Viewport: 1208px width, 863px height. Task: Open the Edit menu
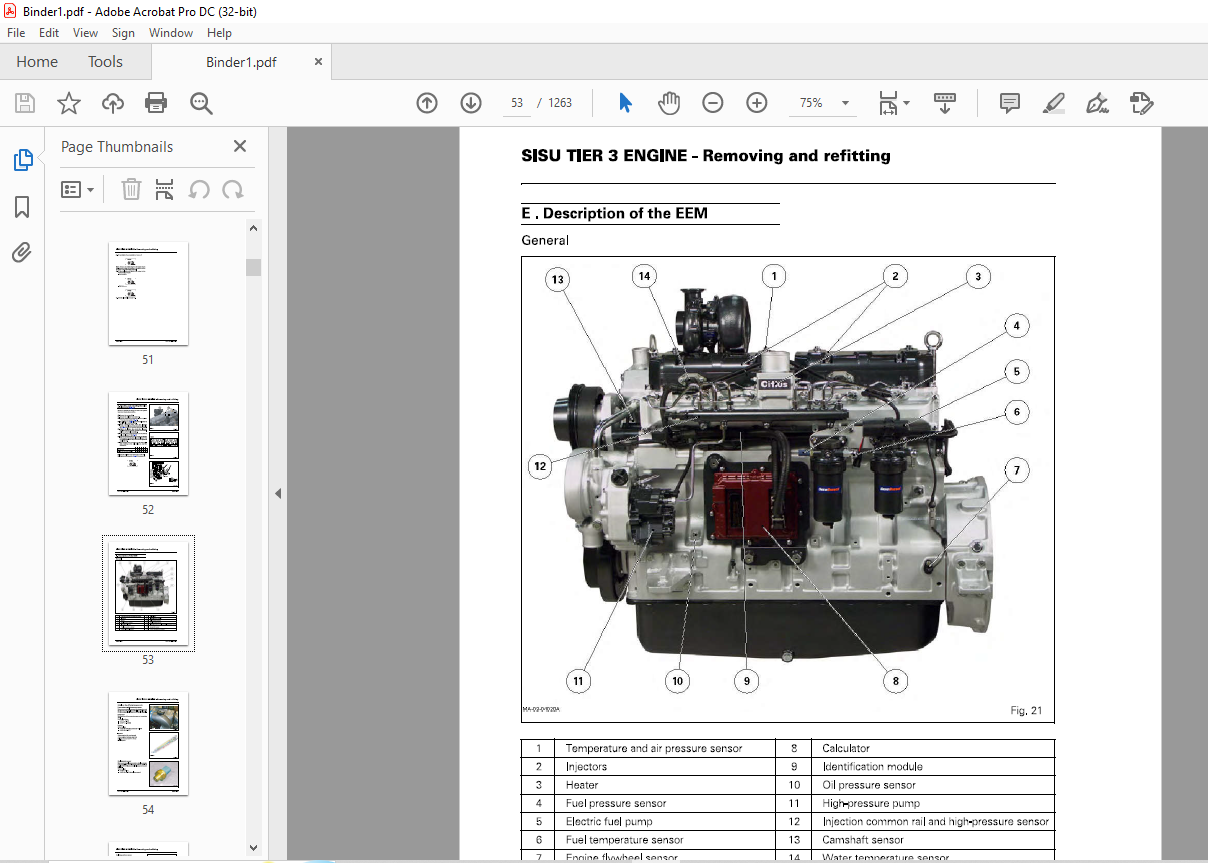pyautogui.click(x=49, y=33)
